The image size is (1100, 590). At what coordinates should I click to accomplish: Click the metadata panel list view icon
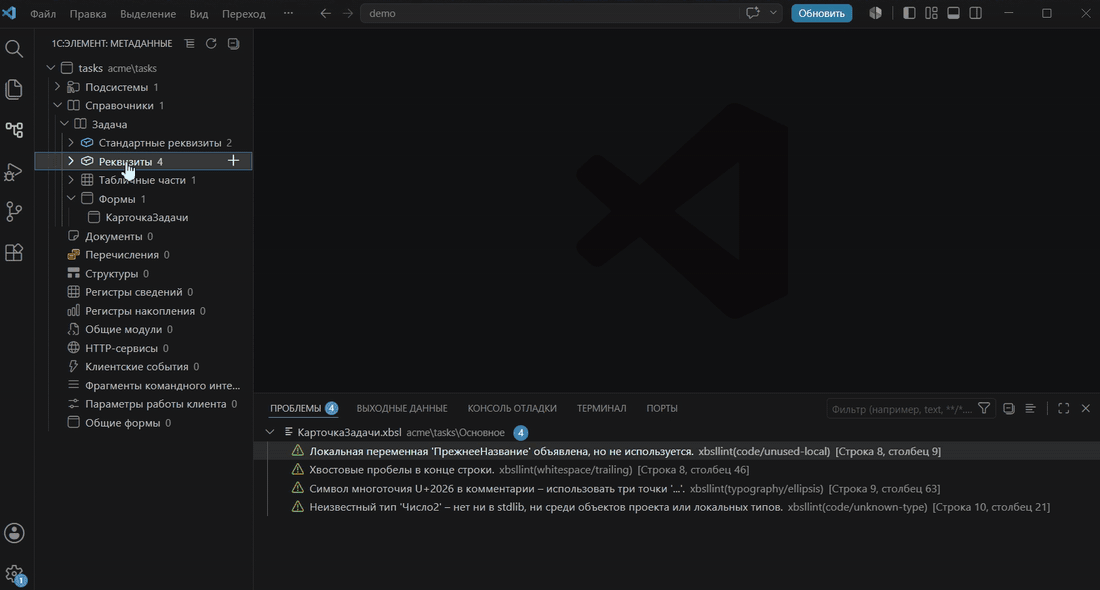pos(189,43)
